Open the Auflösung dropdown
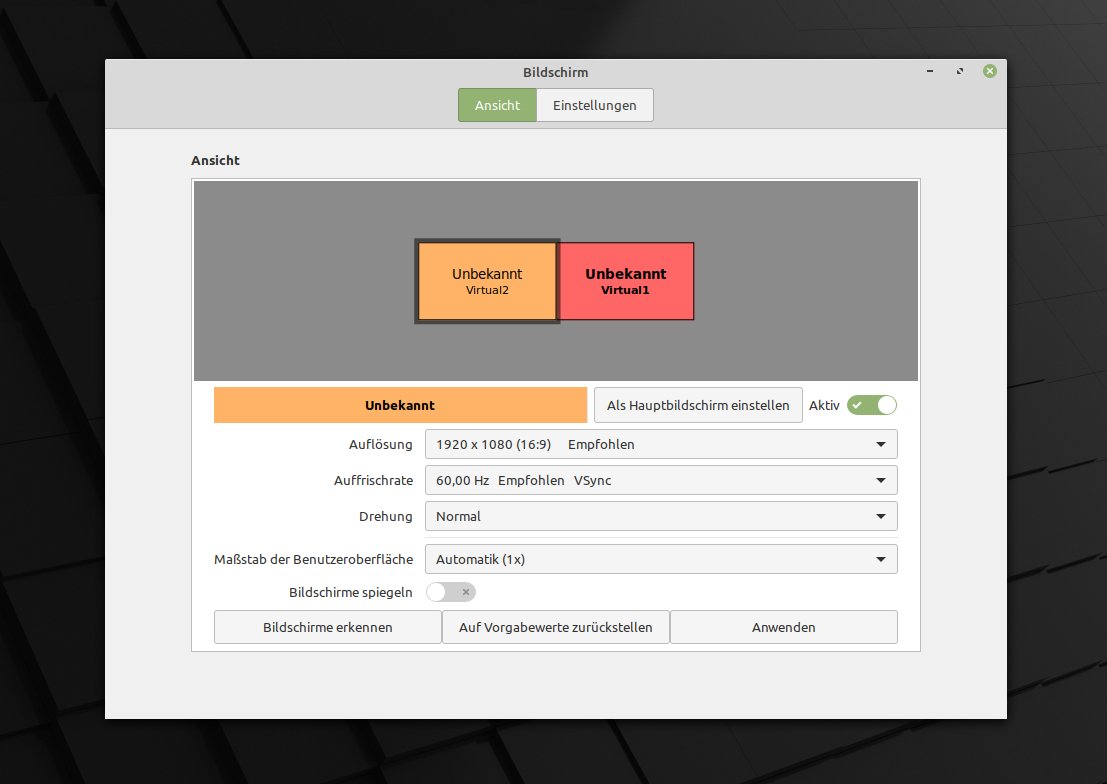1107x784 pixels. point(661,444)
